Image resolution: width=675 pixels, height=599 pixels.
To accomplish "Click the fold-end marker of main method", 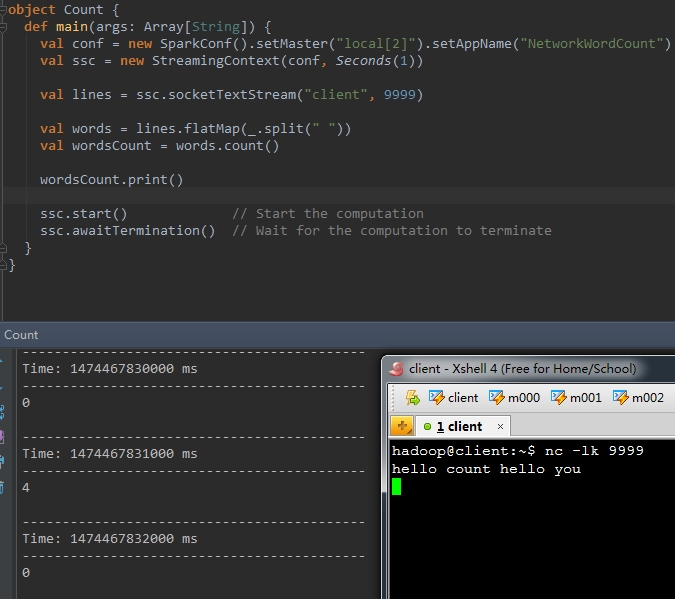I will click(3, 248).
